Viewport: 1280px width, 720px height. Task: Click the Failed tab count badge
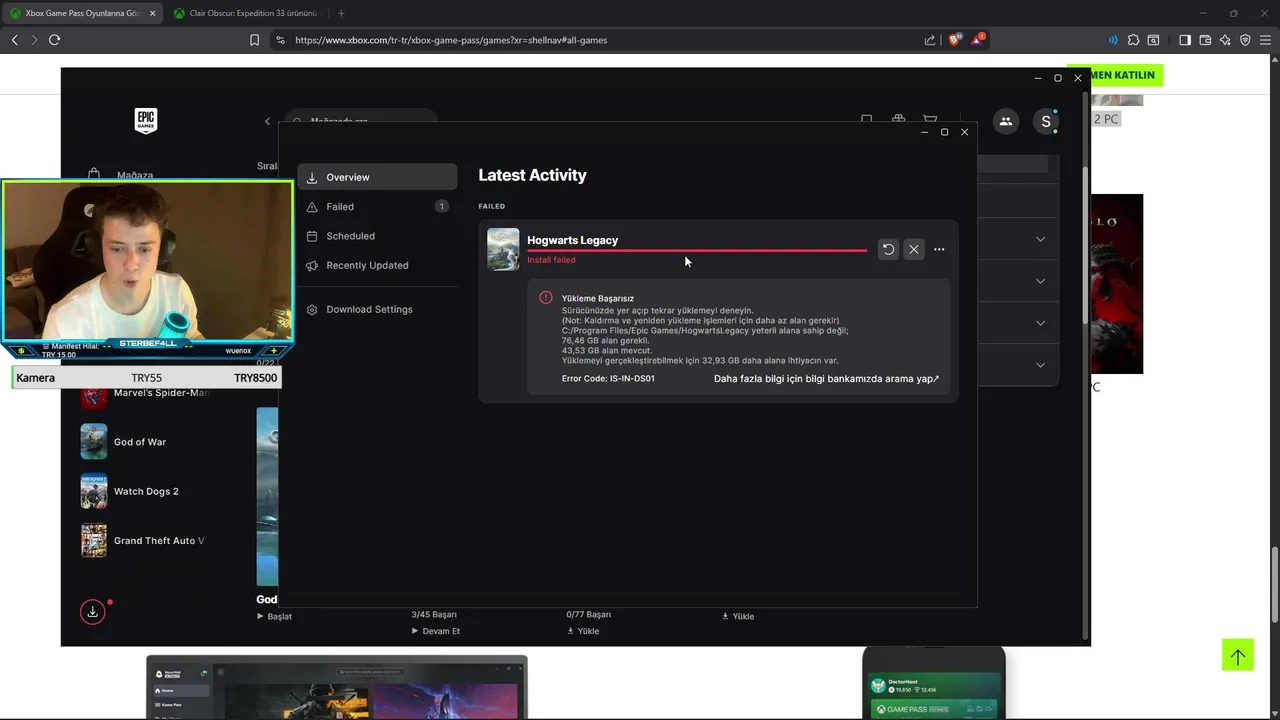[x=441, y=206]
